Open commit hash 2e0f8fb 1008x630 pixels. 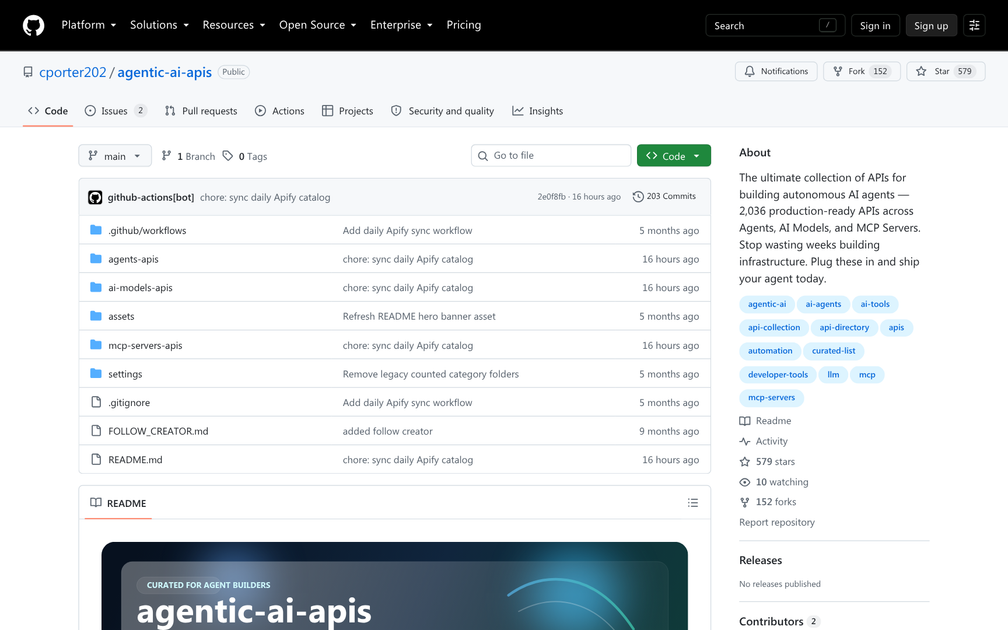(x=552, y=197)
